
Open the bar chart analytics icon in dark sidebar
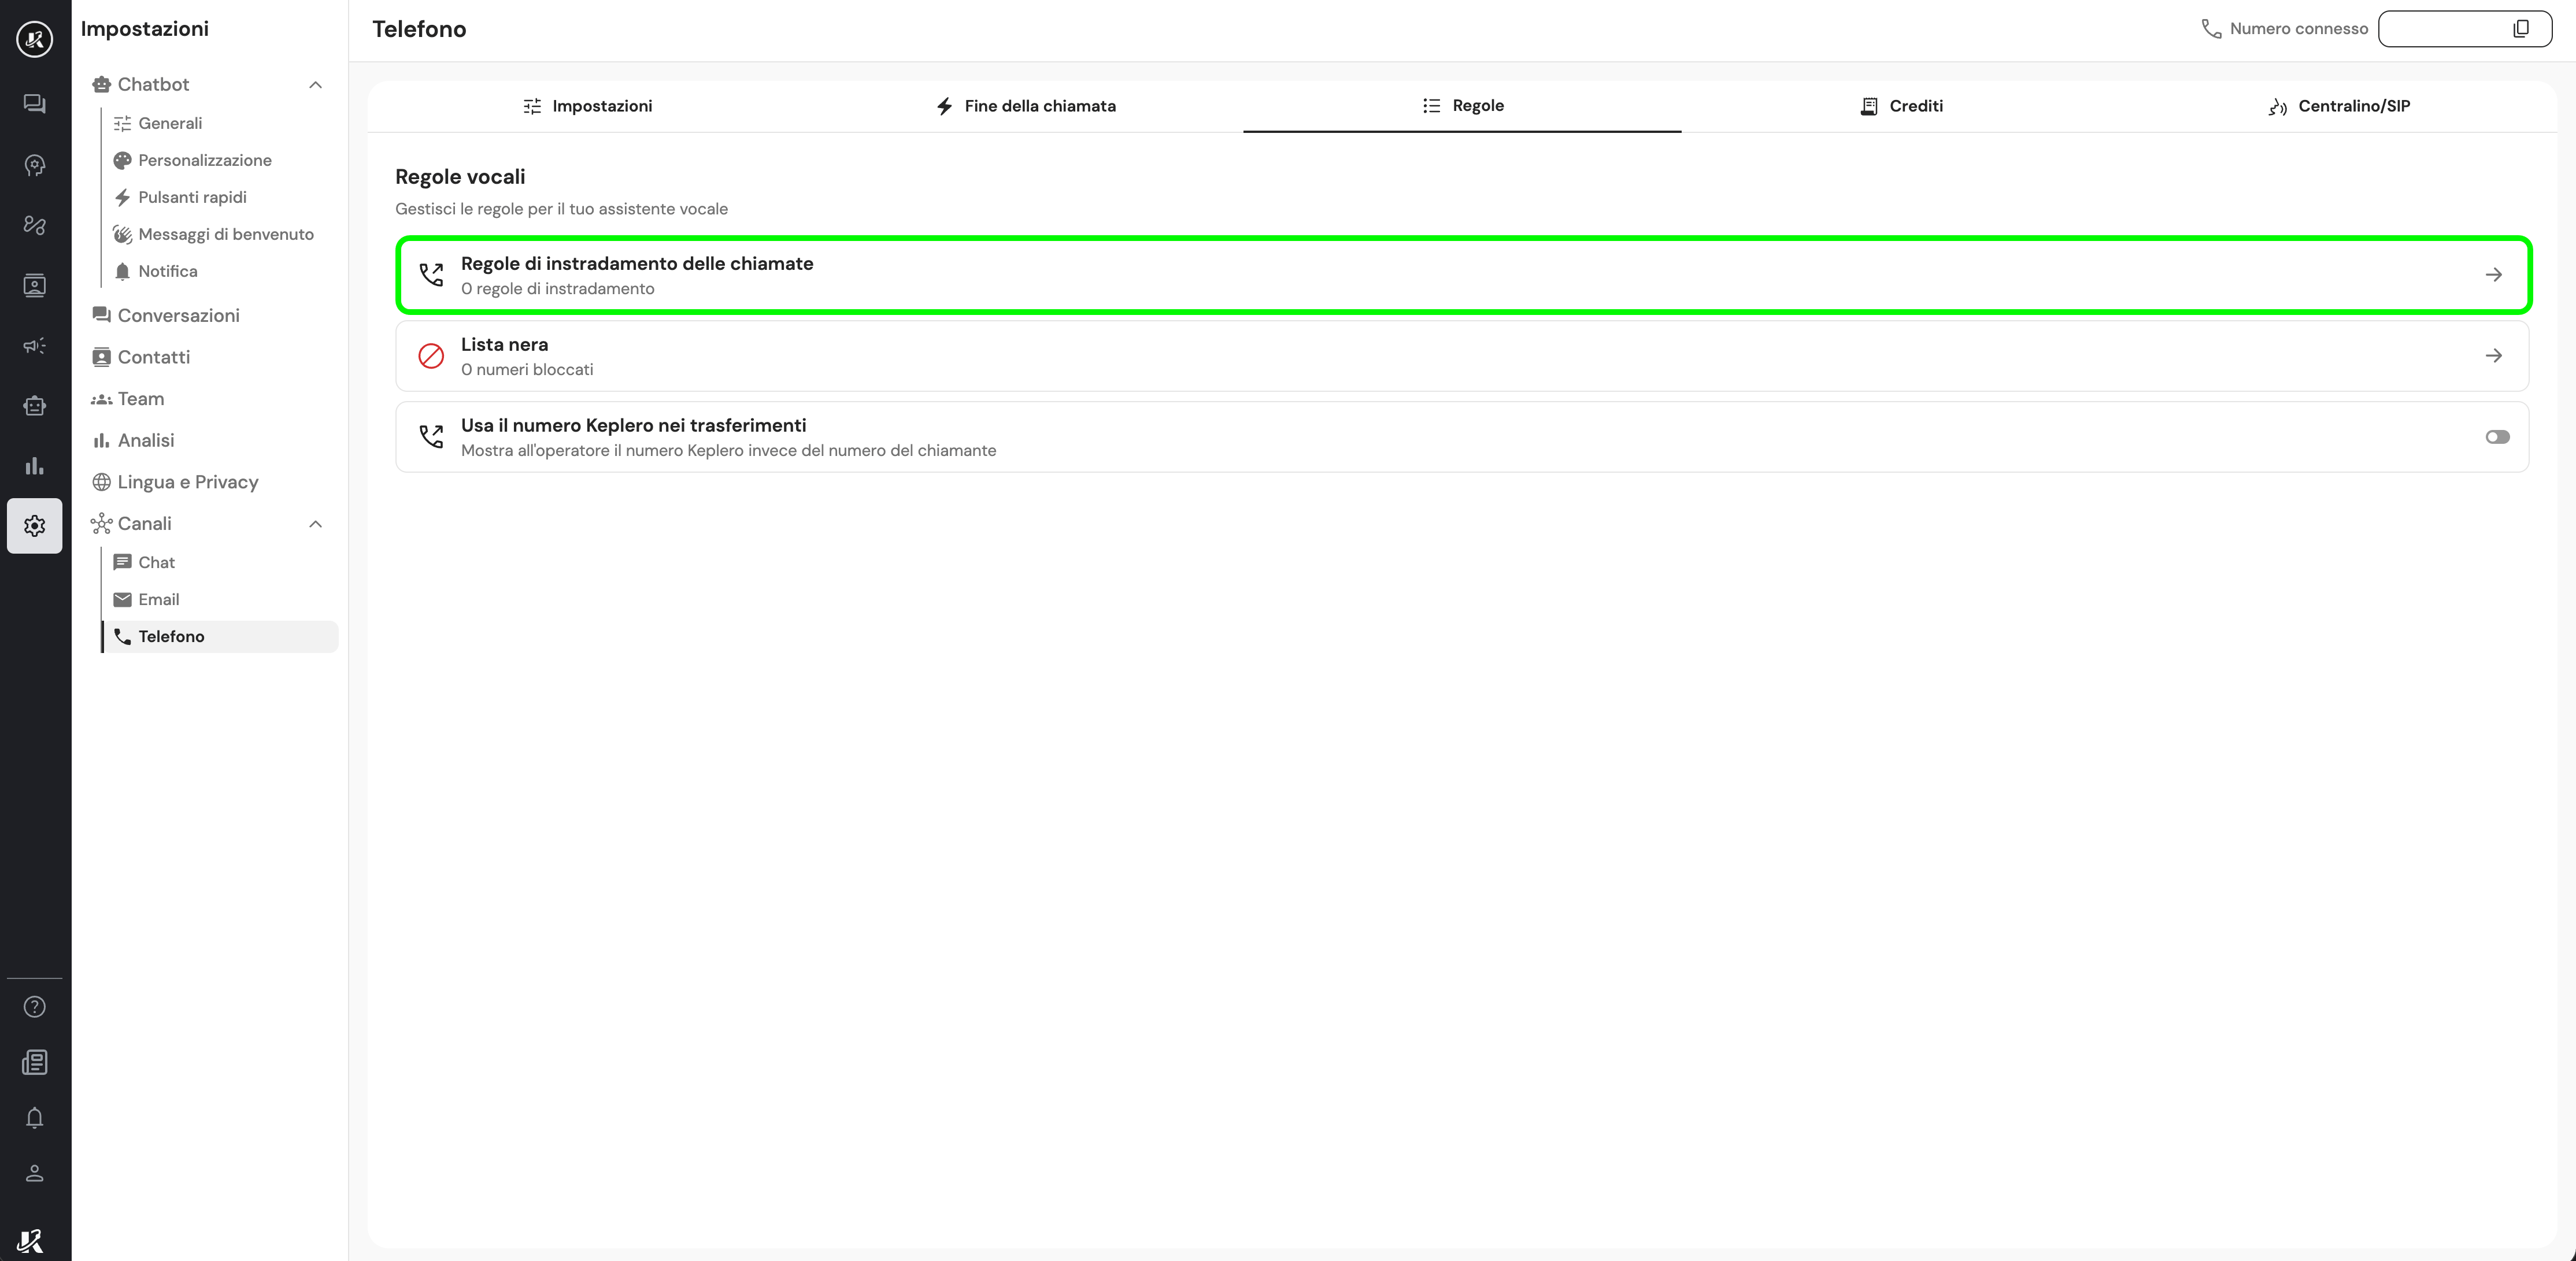pos(35,466)
